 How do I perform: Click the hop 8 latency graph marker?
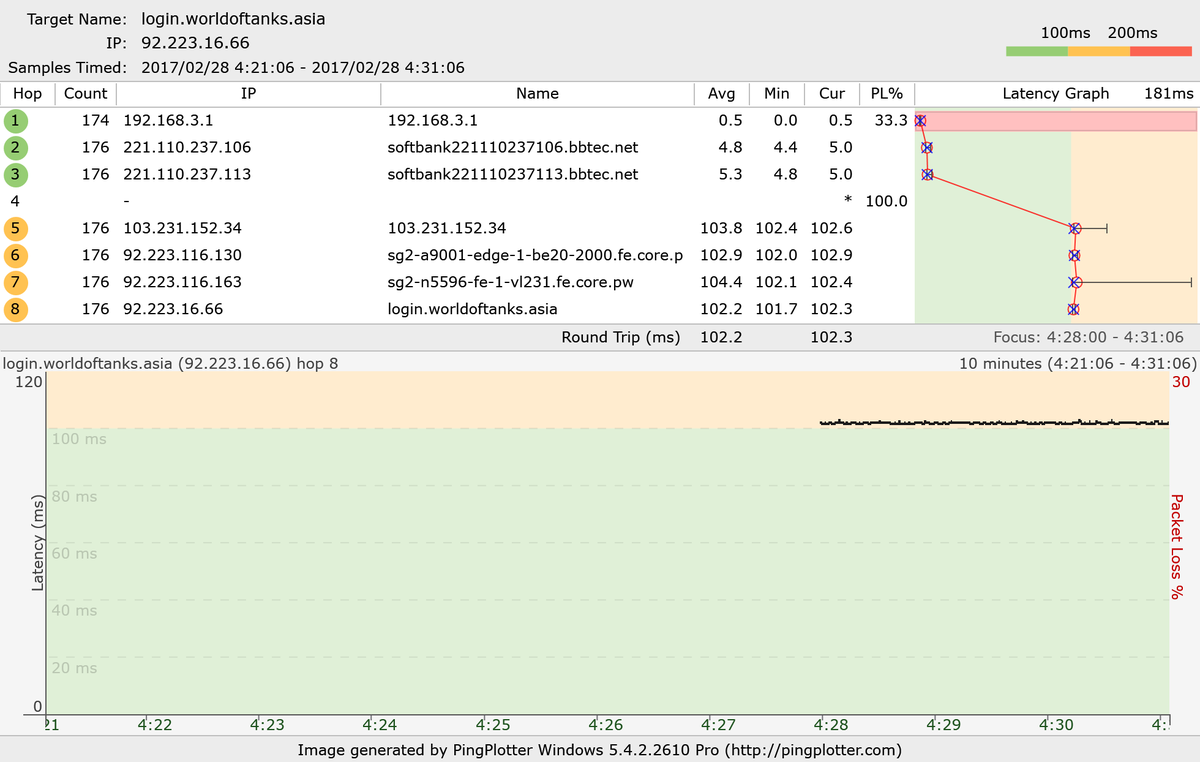coord(1073,310)
